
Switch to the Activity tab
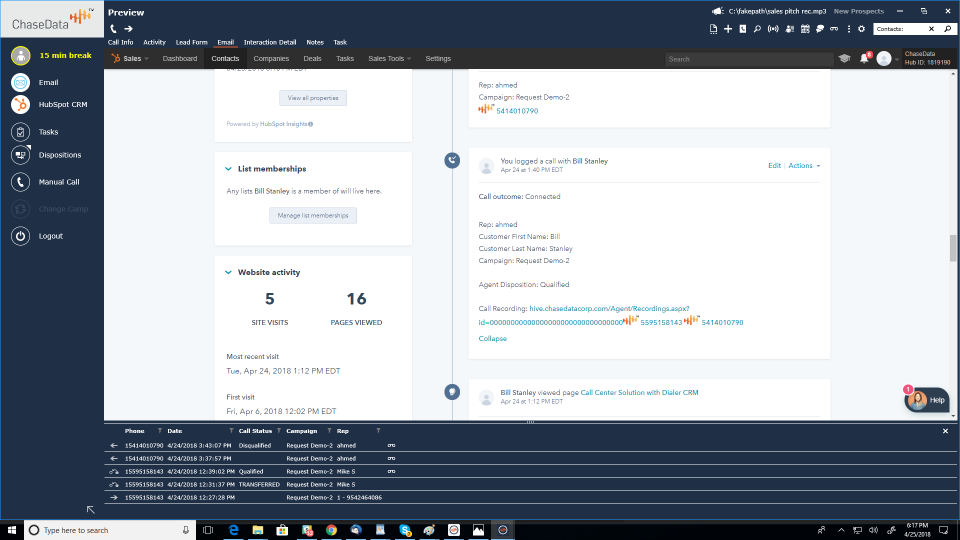pos(154,42)
